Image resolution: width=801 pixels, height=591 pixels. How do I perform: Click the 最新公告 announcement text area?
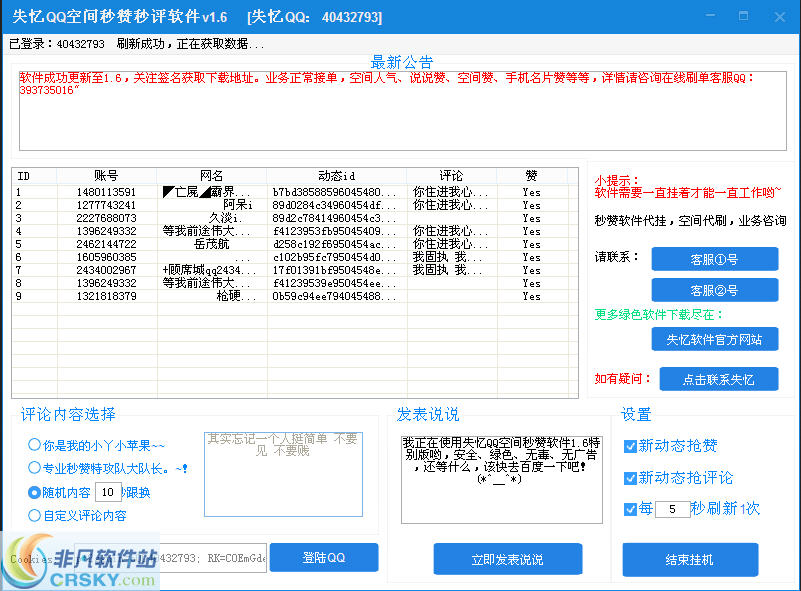coord(403,111)
